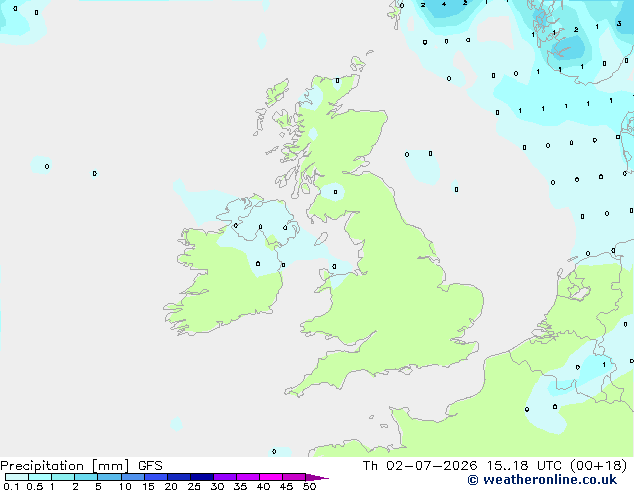
Task: Click the legend label '0.1'
Action: coord(11,486)
